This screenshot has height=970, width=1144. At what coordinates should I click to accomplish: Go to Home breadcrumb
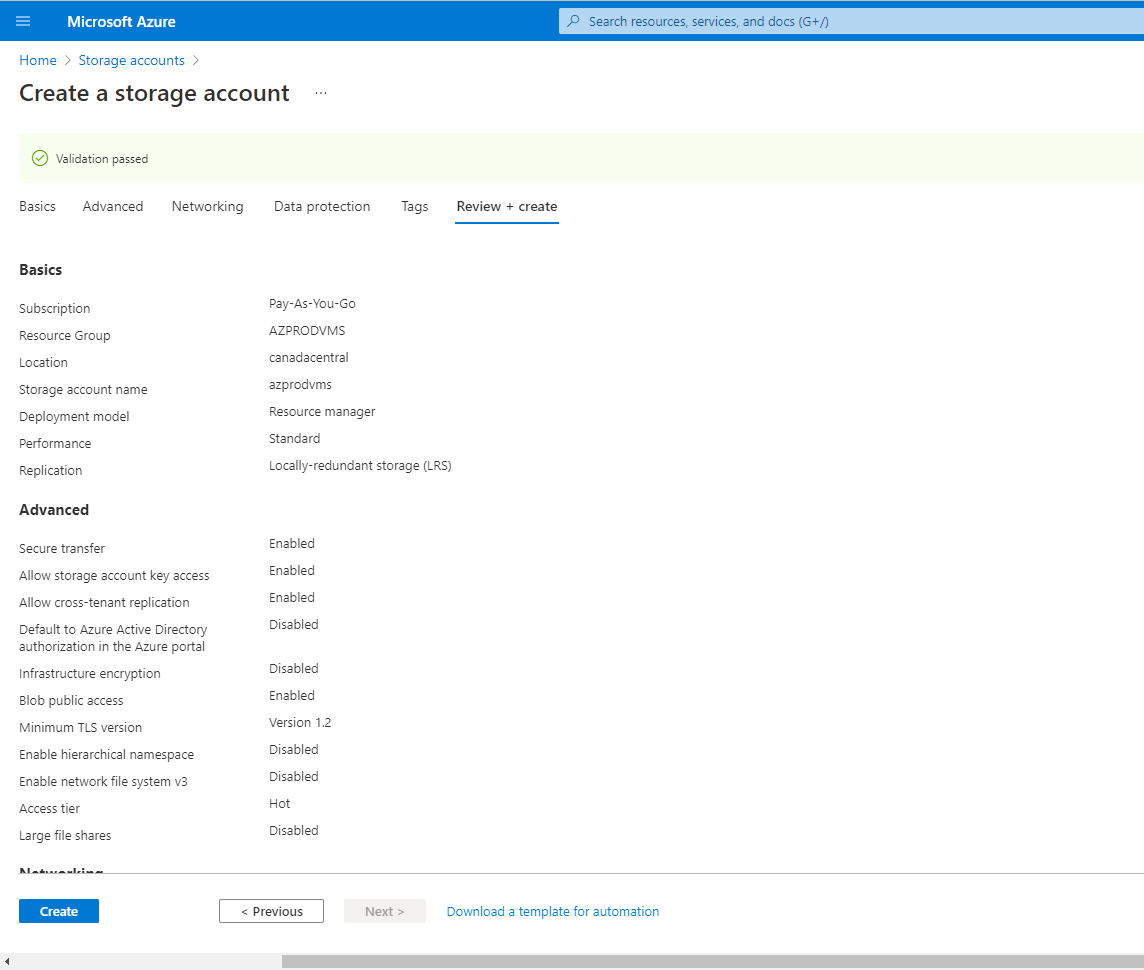[x=38, y=61]
